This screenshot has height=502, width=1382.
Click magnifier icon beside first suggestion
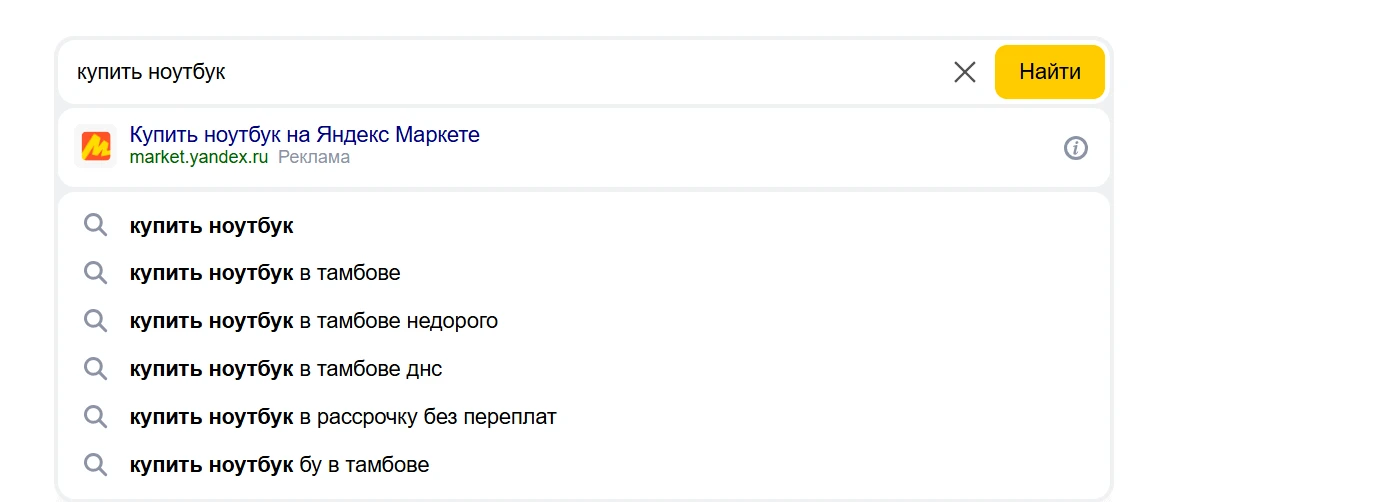point(95,225)
